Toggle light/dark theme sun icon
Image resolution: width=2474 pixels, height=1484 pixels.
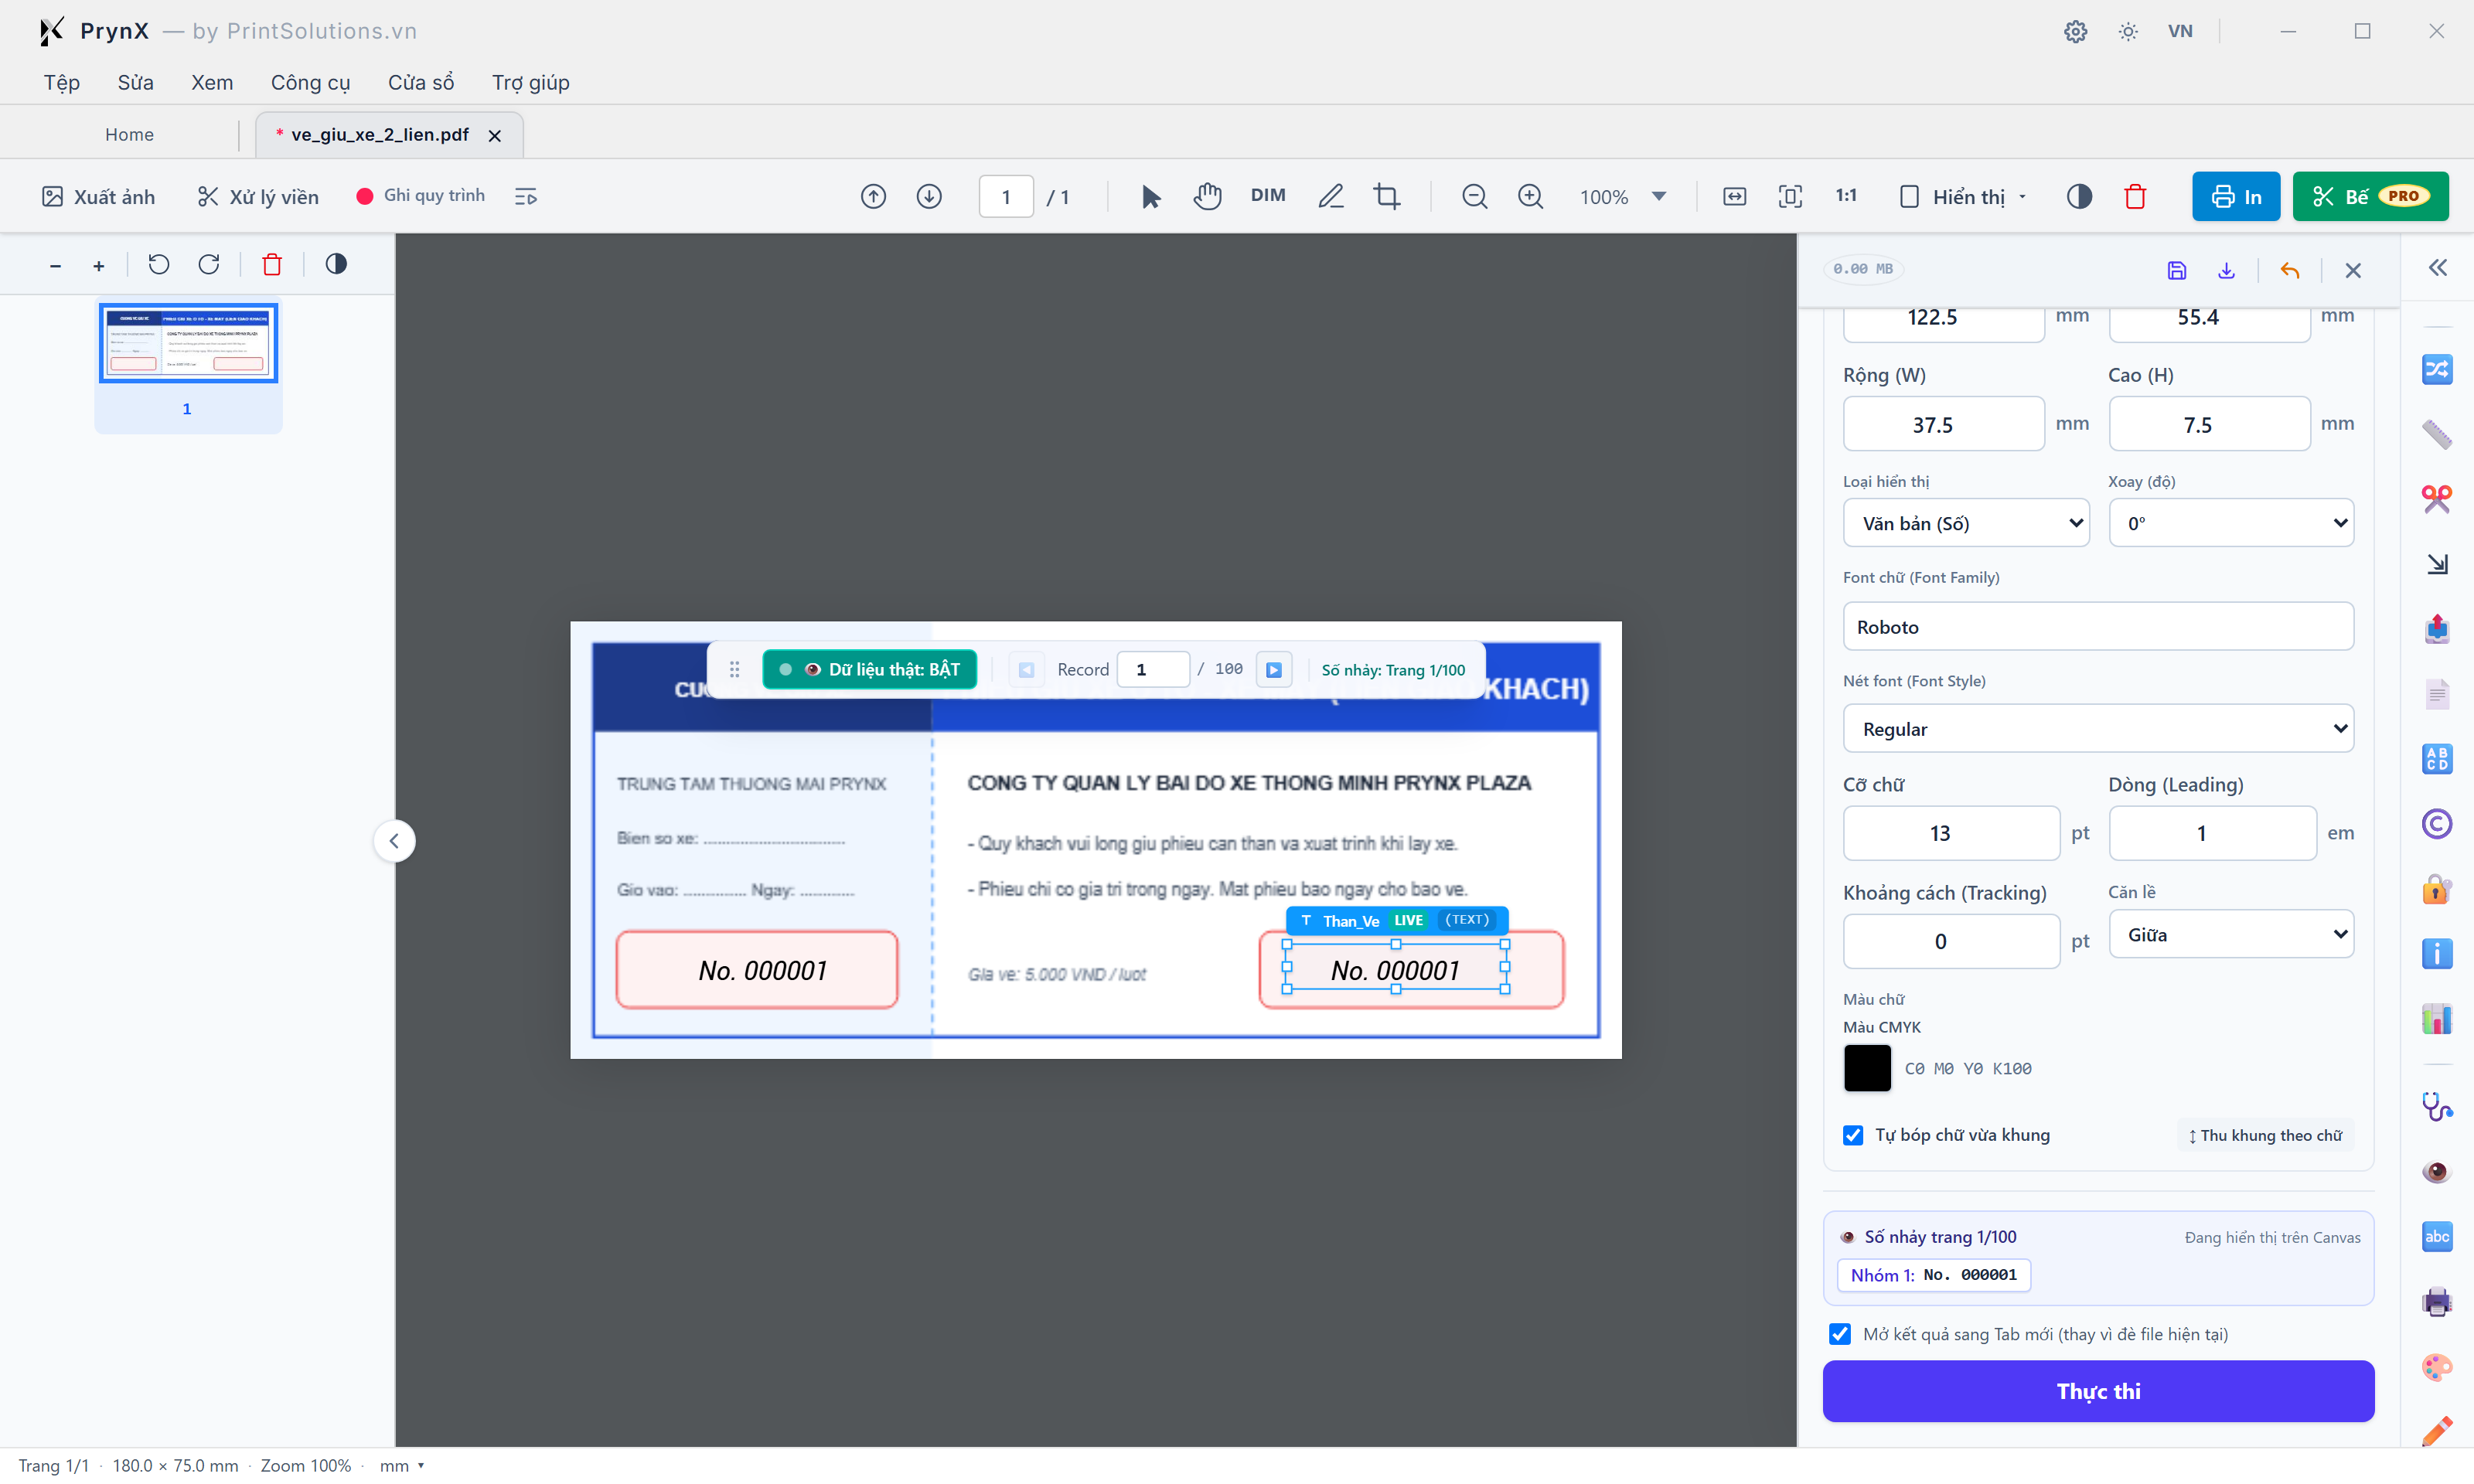coord(2128,31)
